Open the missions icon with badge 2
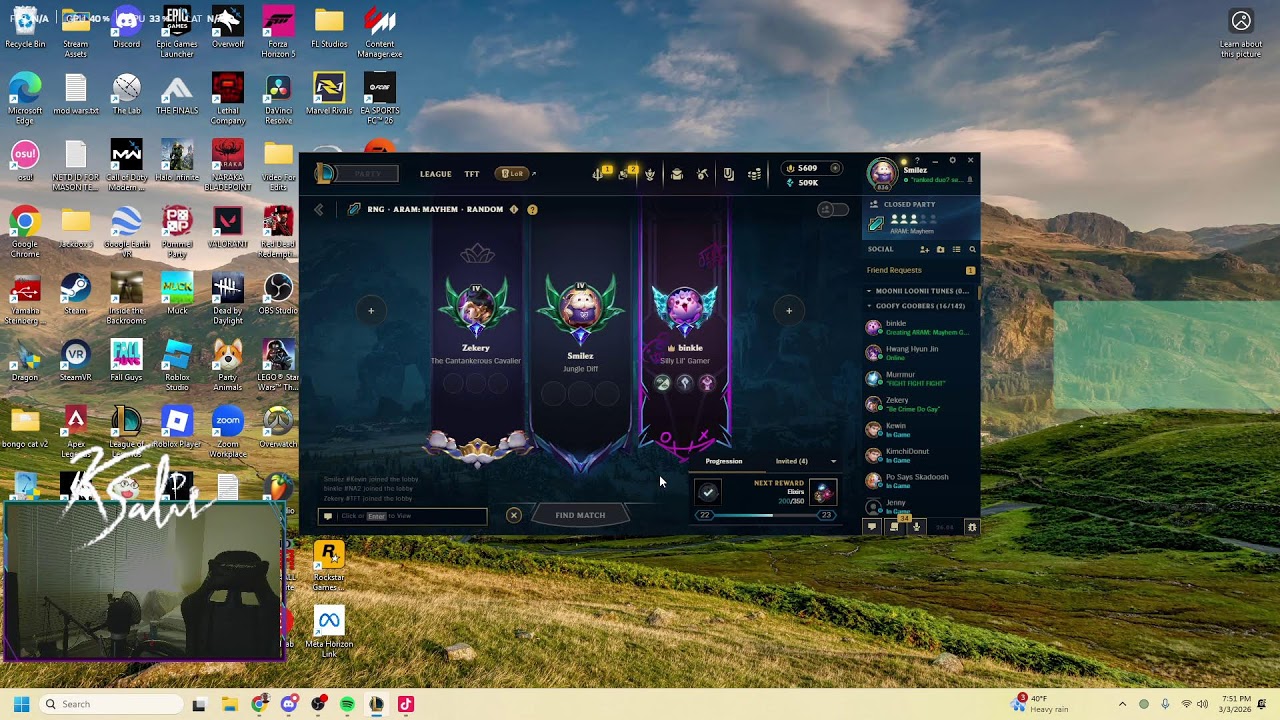1280x720 pixels. click(x=625, y=174)
